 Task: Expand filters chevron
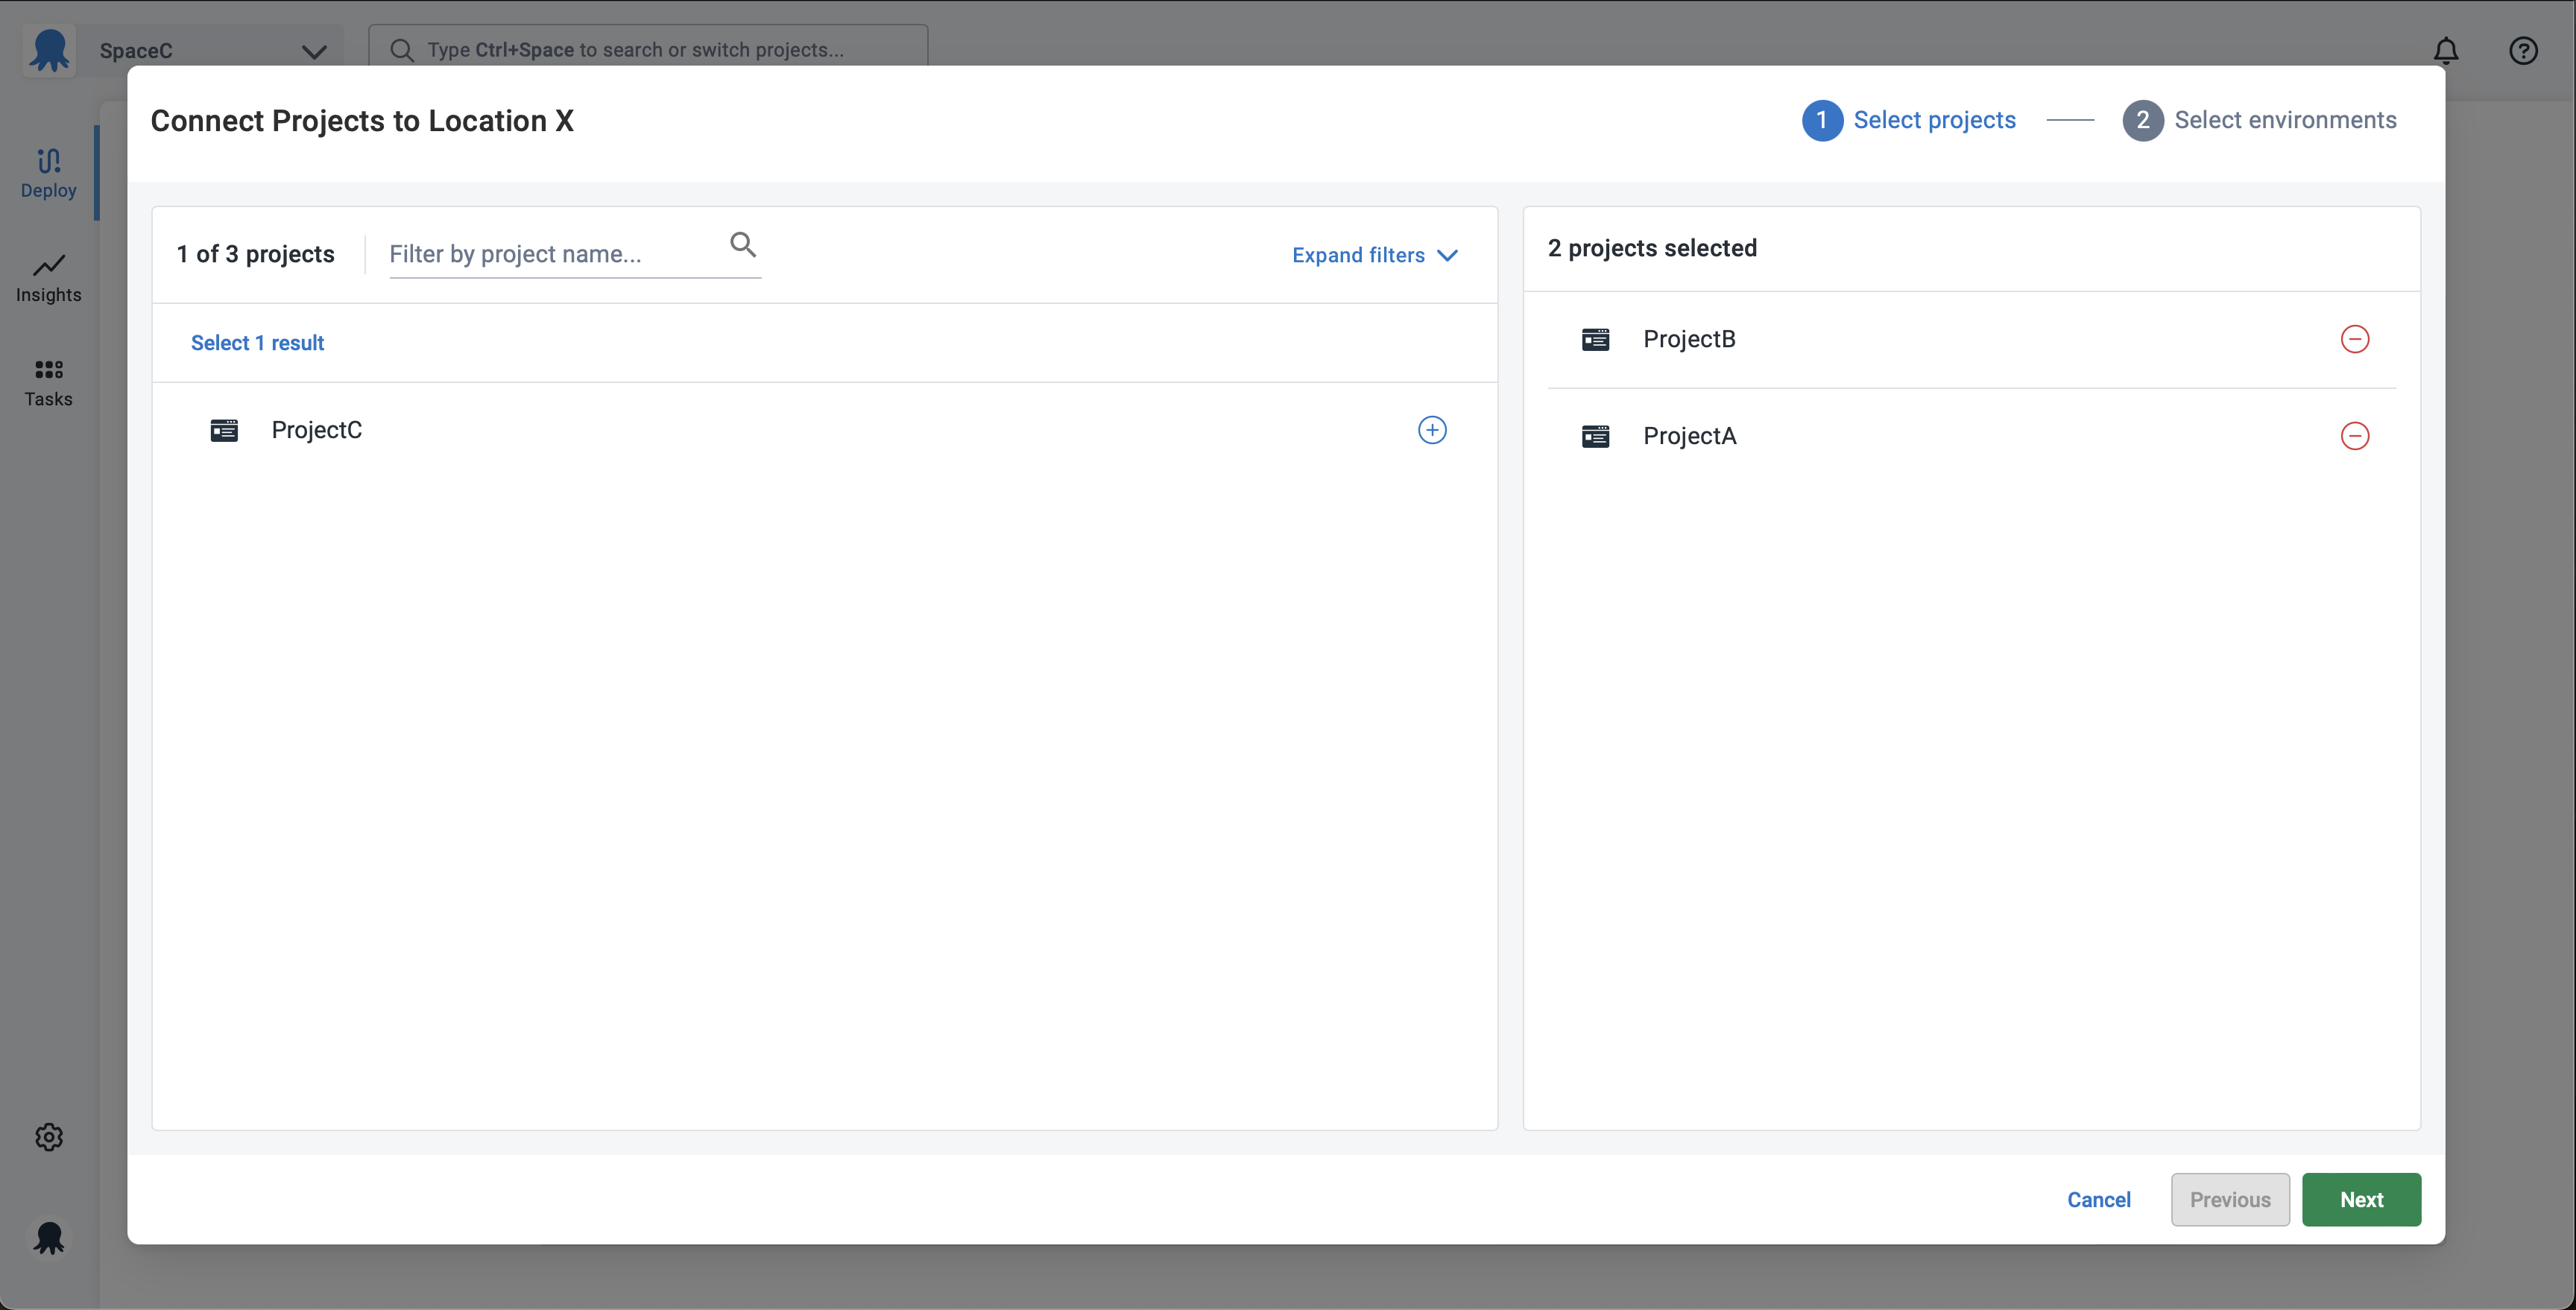click(1446, 255)
